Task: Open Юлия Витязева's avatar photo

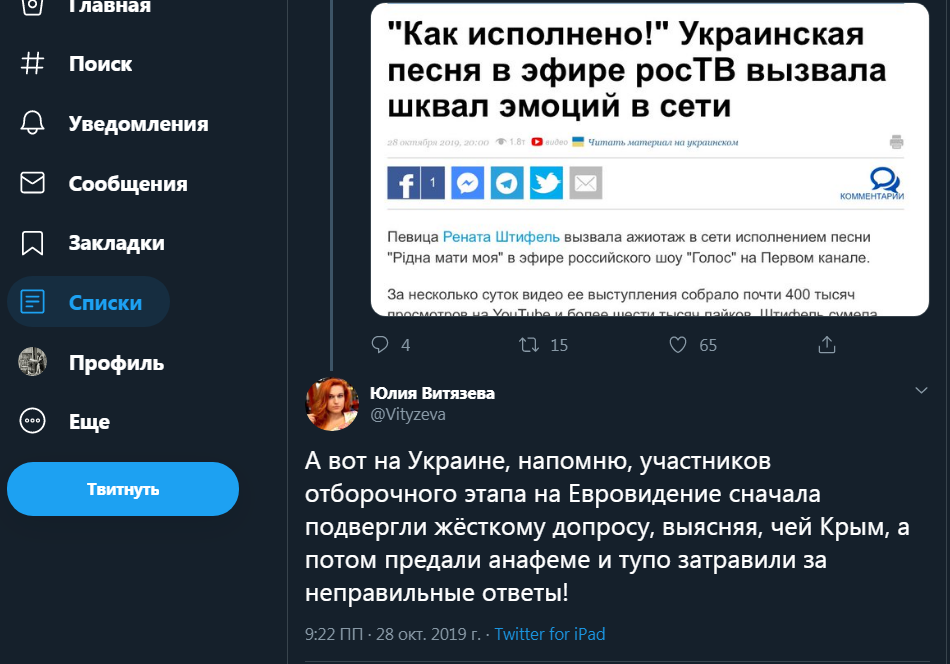Action: point(332,404)
